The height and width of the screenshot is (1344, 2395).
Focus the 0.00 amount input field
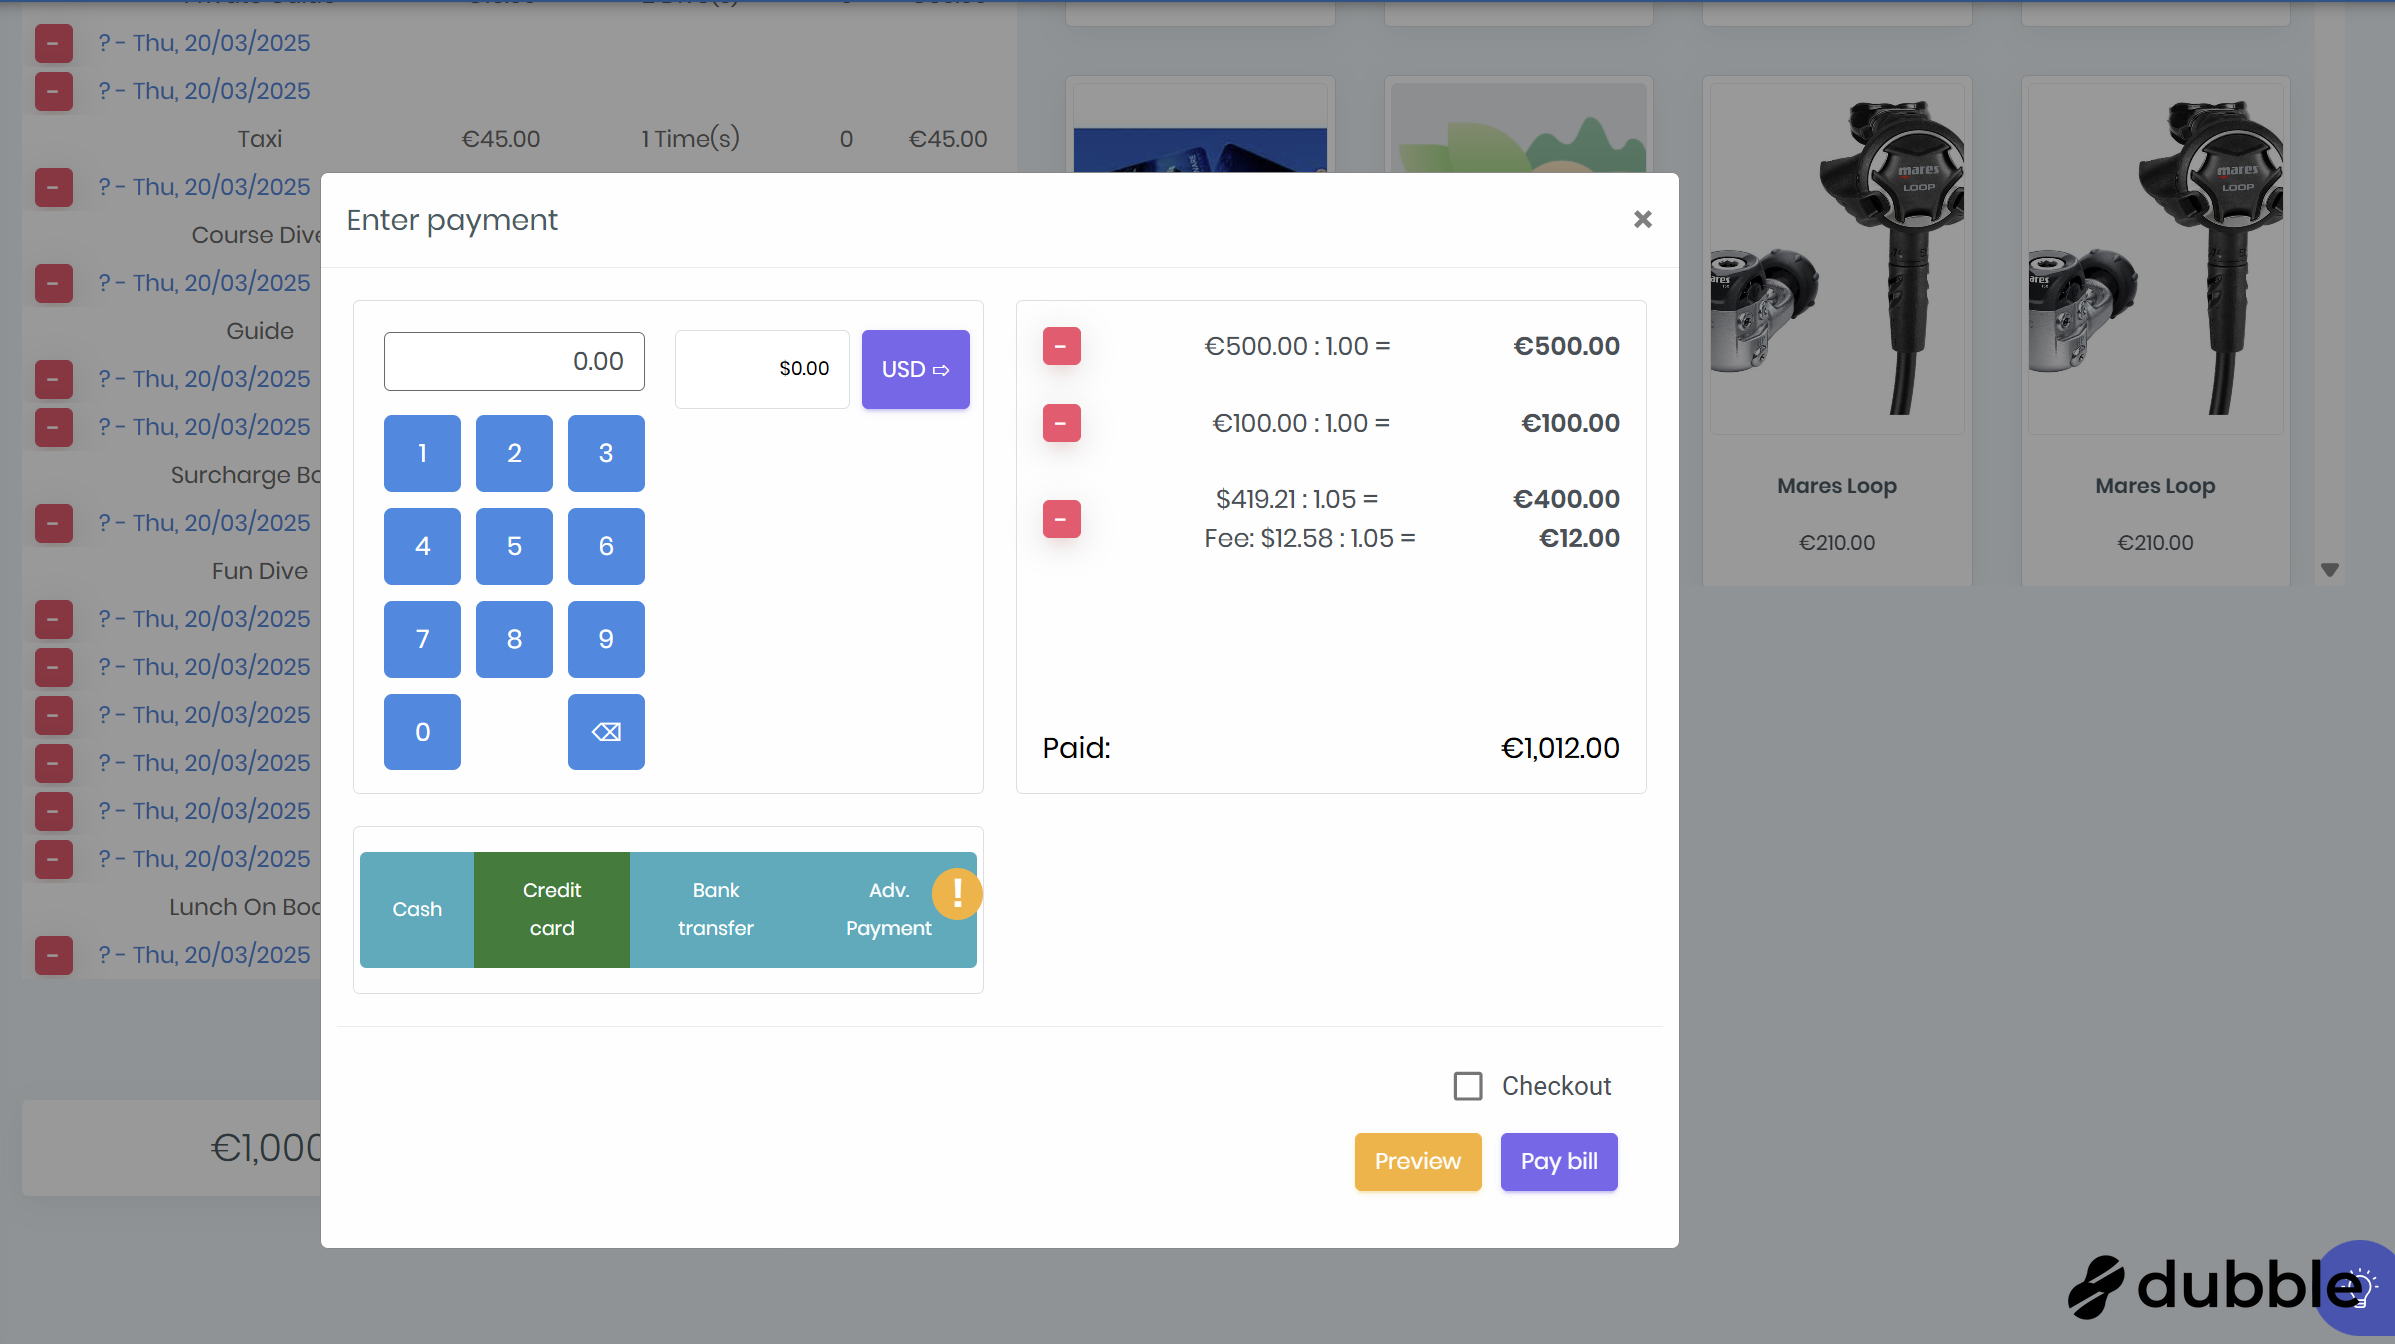click(x=514, y=361)
